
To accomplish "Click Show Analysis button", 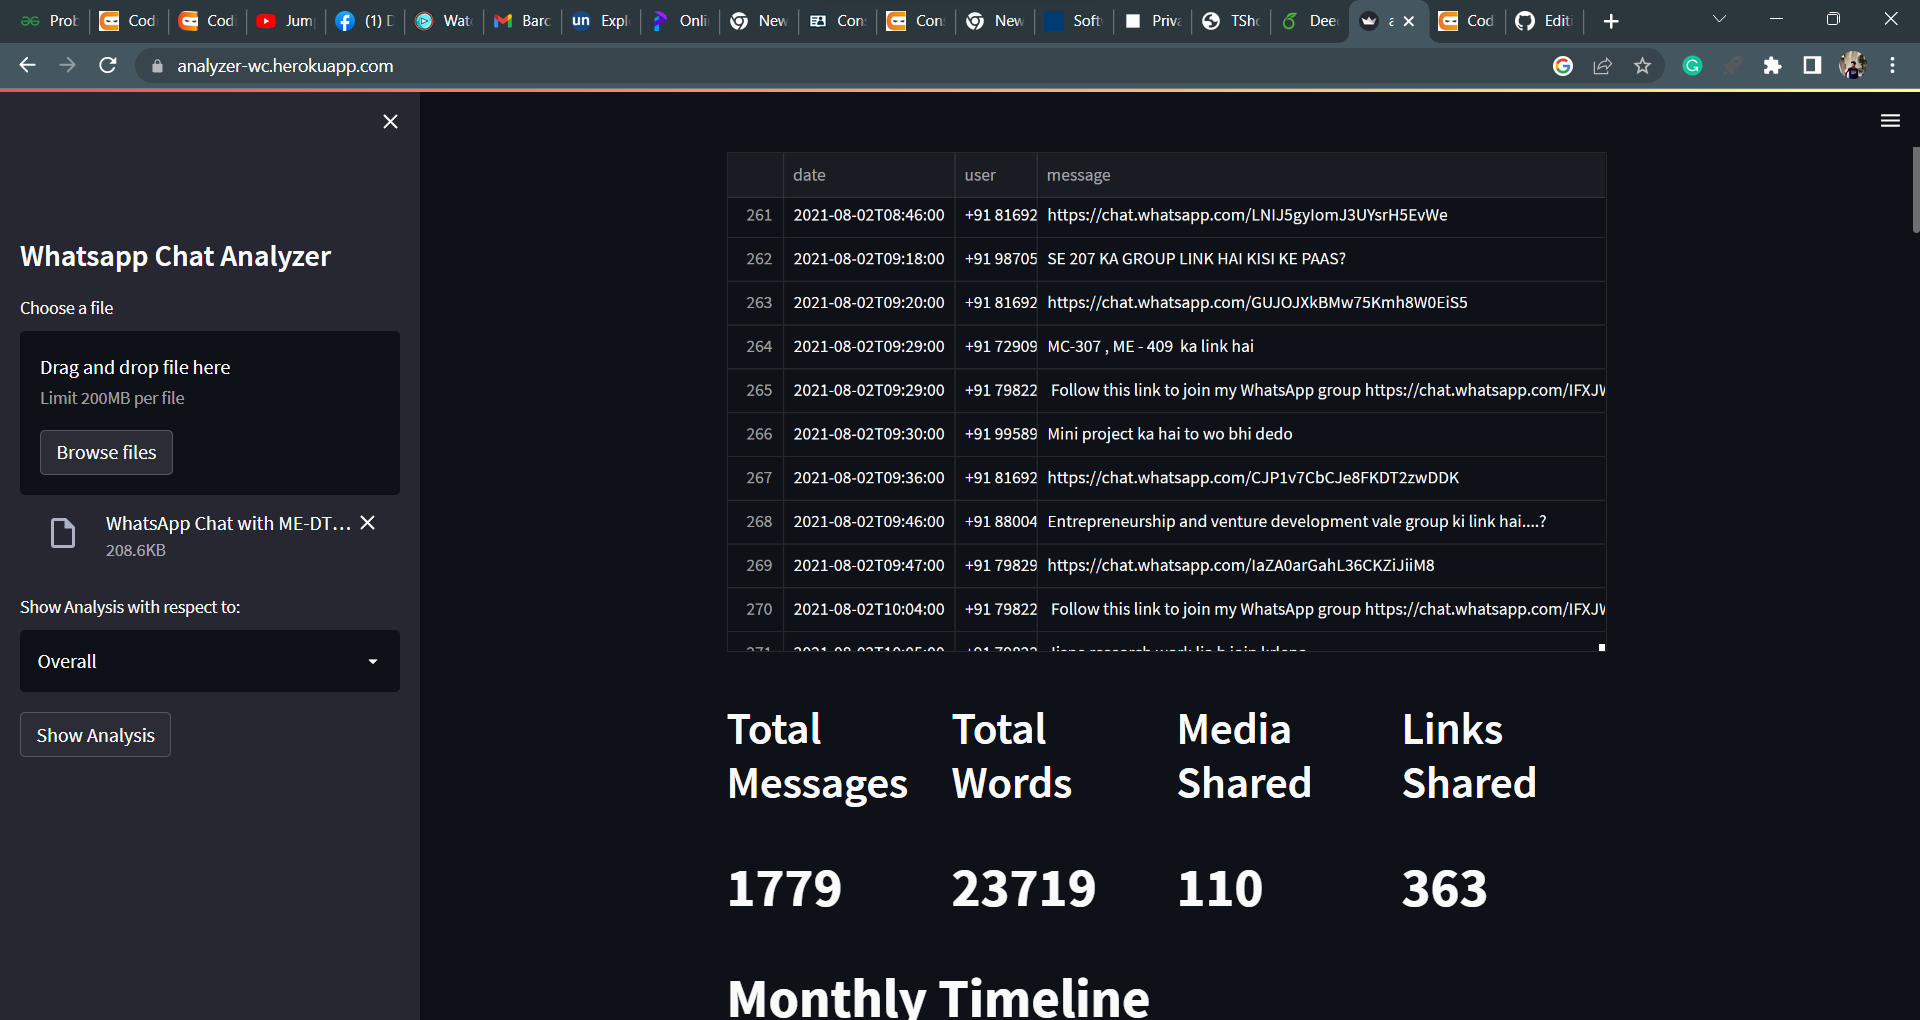I will (95, 735).
